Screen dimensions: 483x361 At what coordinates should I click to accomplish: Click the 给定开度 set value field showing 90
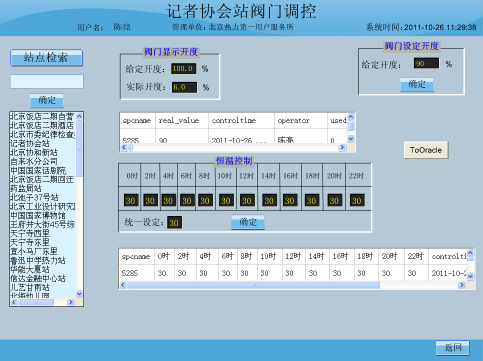point(426,63)
